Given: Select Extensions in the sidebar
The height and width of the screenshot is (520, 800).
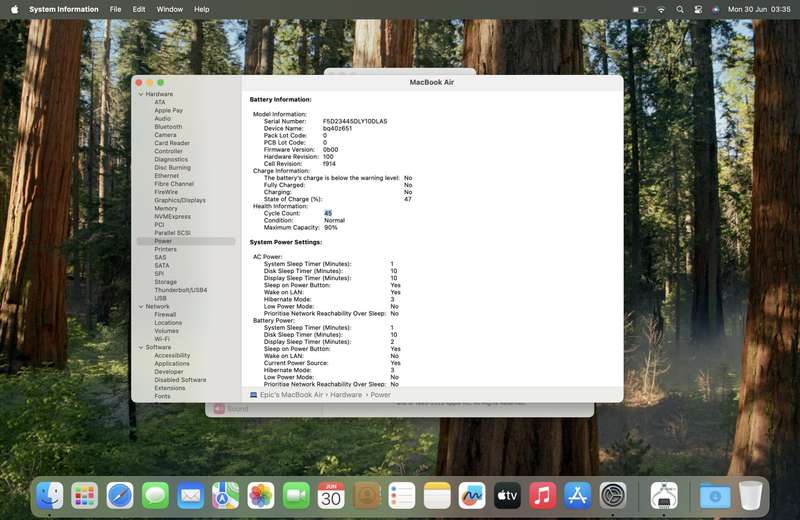Looking at the screenshot, I should point(170,388).
